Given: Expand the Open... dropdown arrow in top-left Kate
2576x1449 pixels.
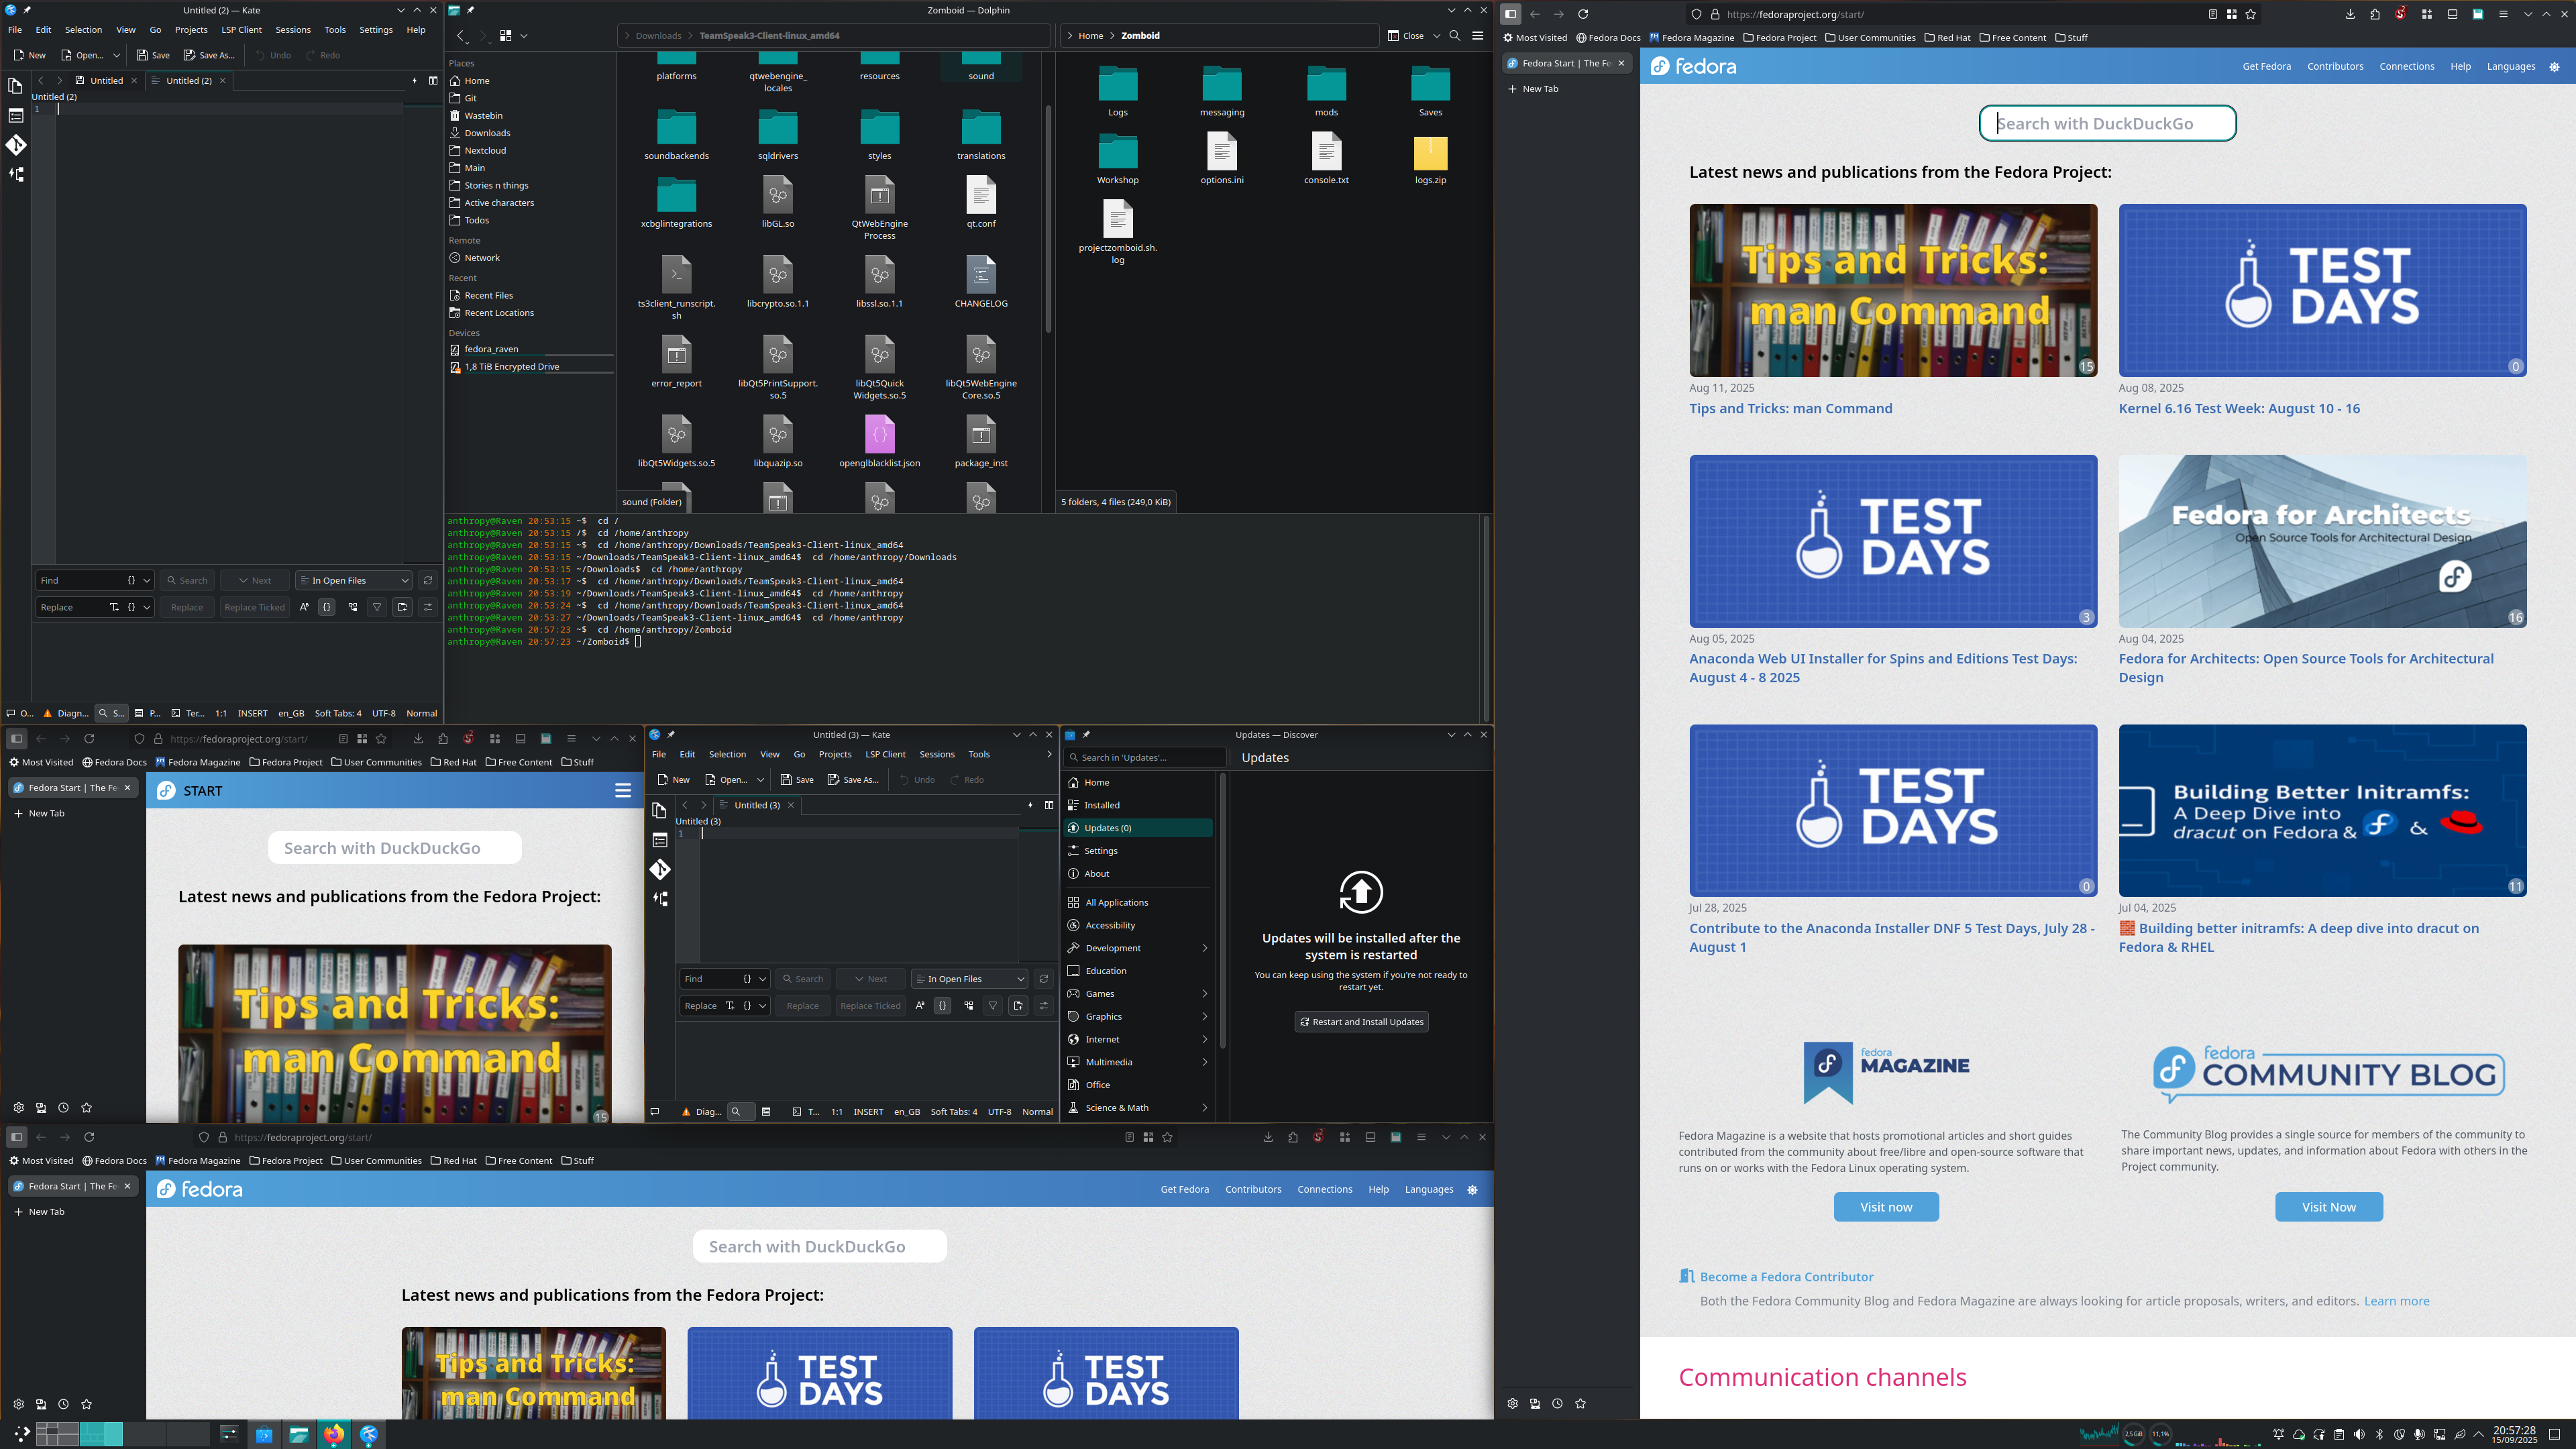Looking at the screenshot, I should point(116,55).
